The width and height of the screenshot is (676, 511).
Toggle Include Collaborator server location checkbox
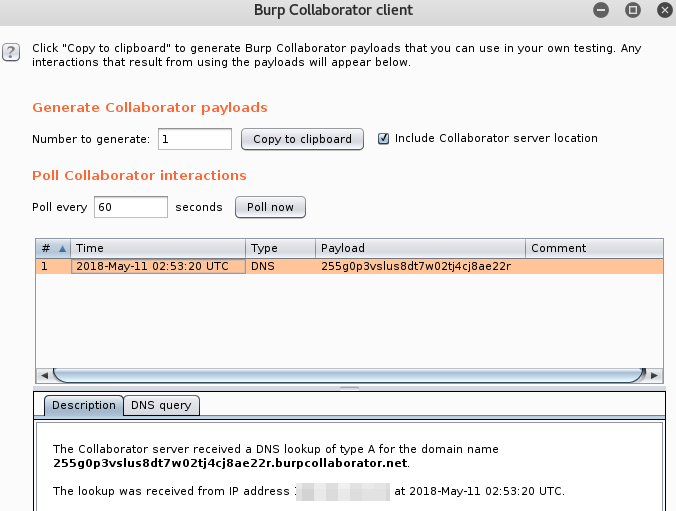[383, 139]
